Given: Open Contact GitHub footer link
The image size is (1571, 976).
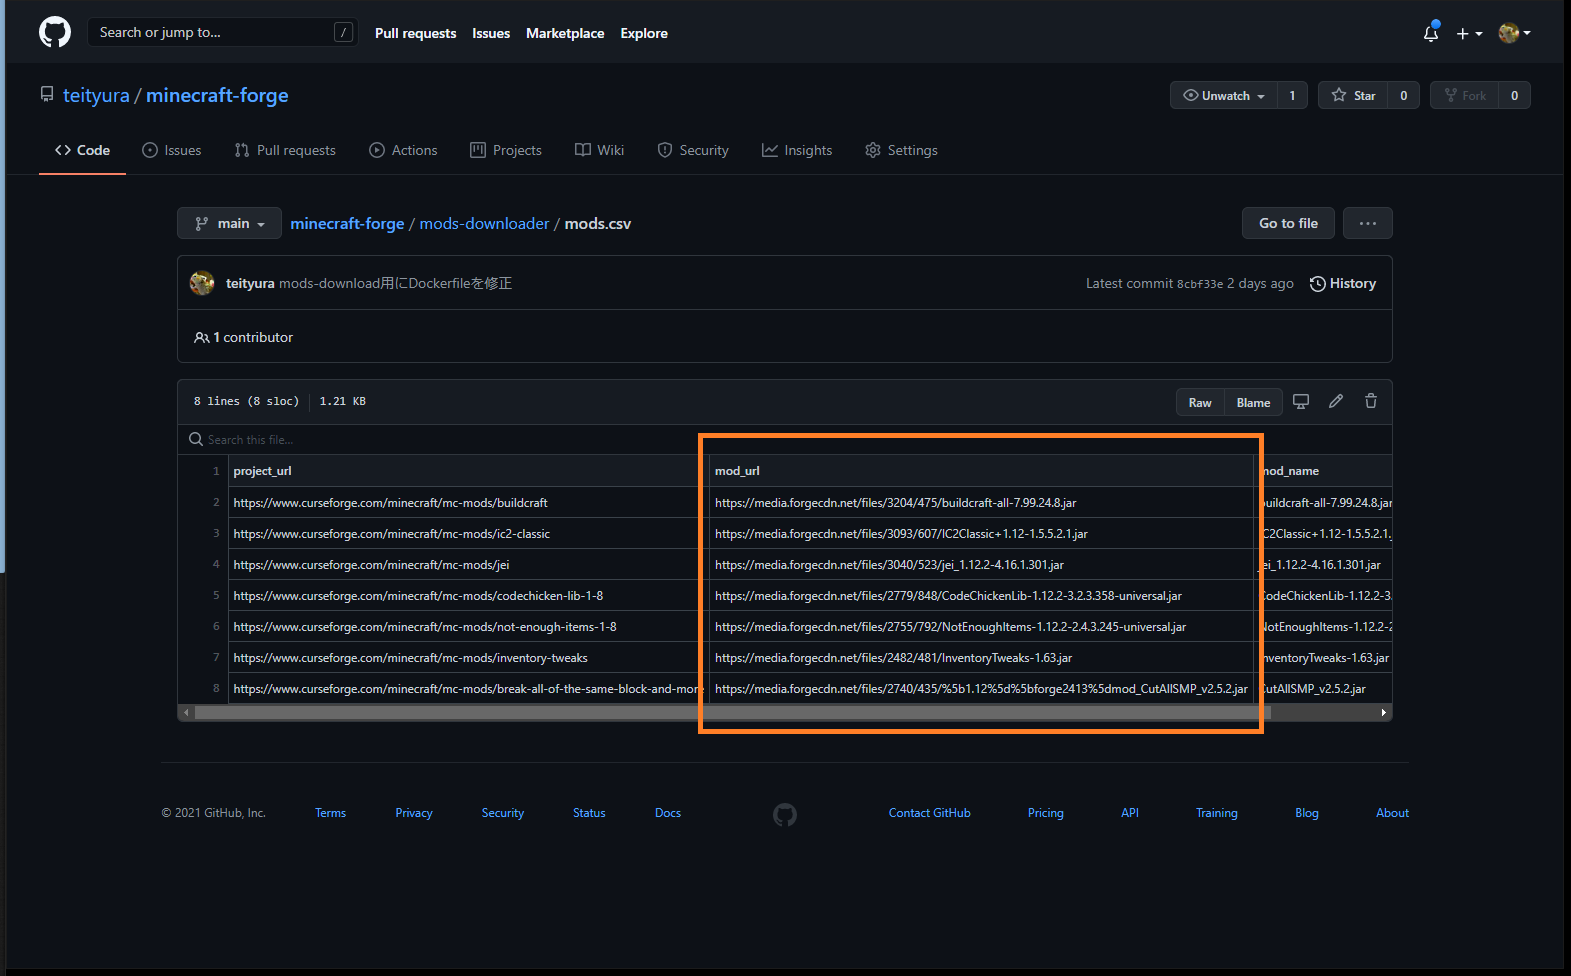Looking at the screenshot, I should click(930, 813).
